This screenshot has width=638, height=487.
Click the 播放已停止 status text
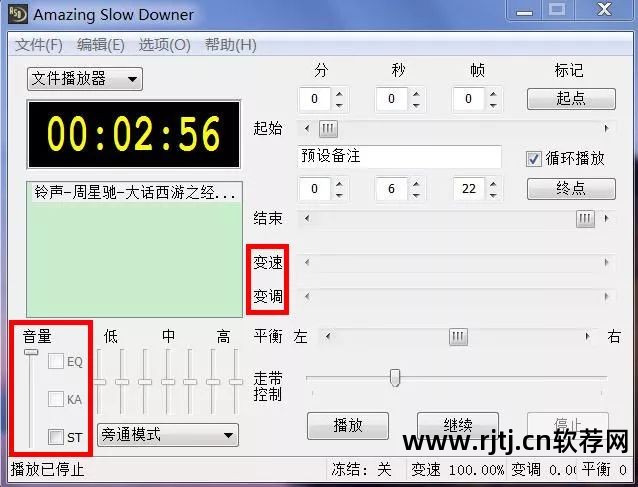point(47,470)
